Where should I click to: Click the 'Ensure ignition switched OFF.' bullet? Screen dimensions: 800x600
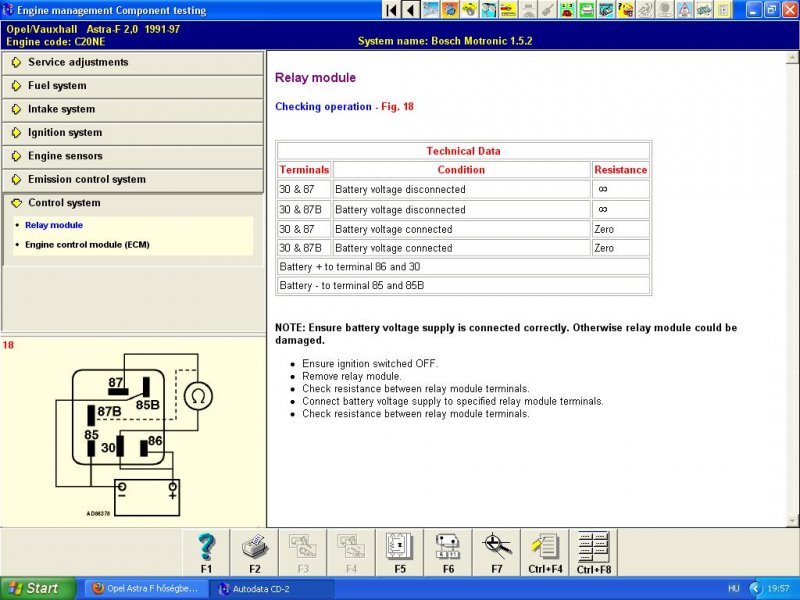370,364
